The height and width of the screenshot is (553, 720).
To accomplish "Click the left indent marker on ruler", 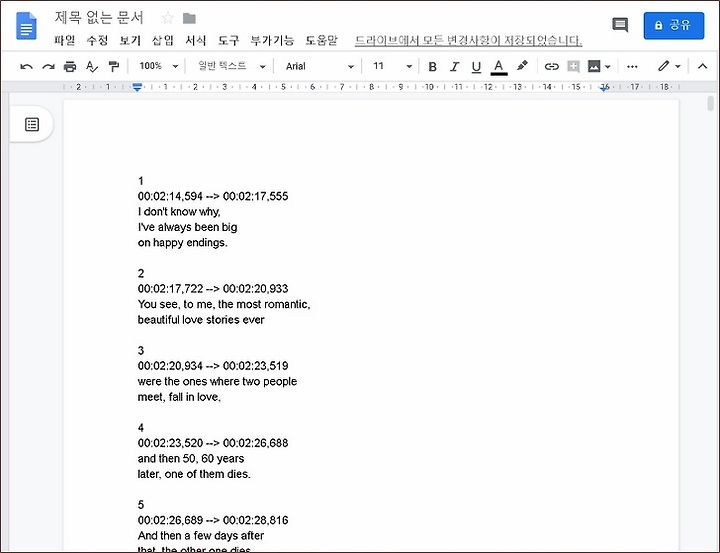I will 137,87.
